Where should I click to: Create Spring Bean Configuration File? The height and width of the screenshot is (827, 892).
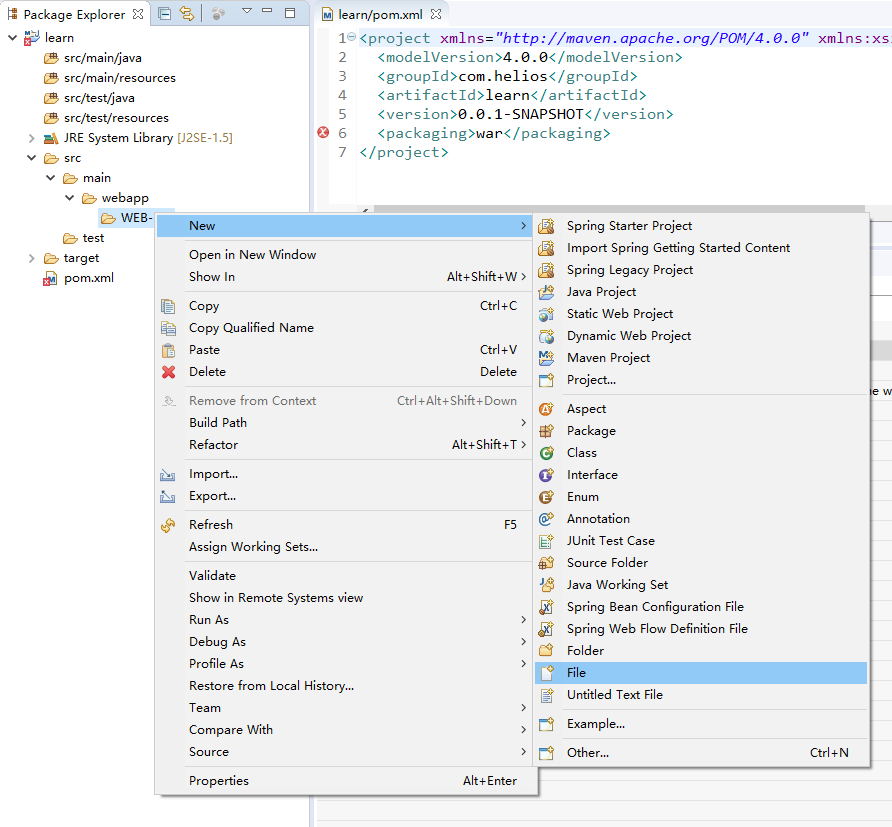[x=701, y=607]
